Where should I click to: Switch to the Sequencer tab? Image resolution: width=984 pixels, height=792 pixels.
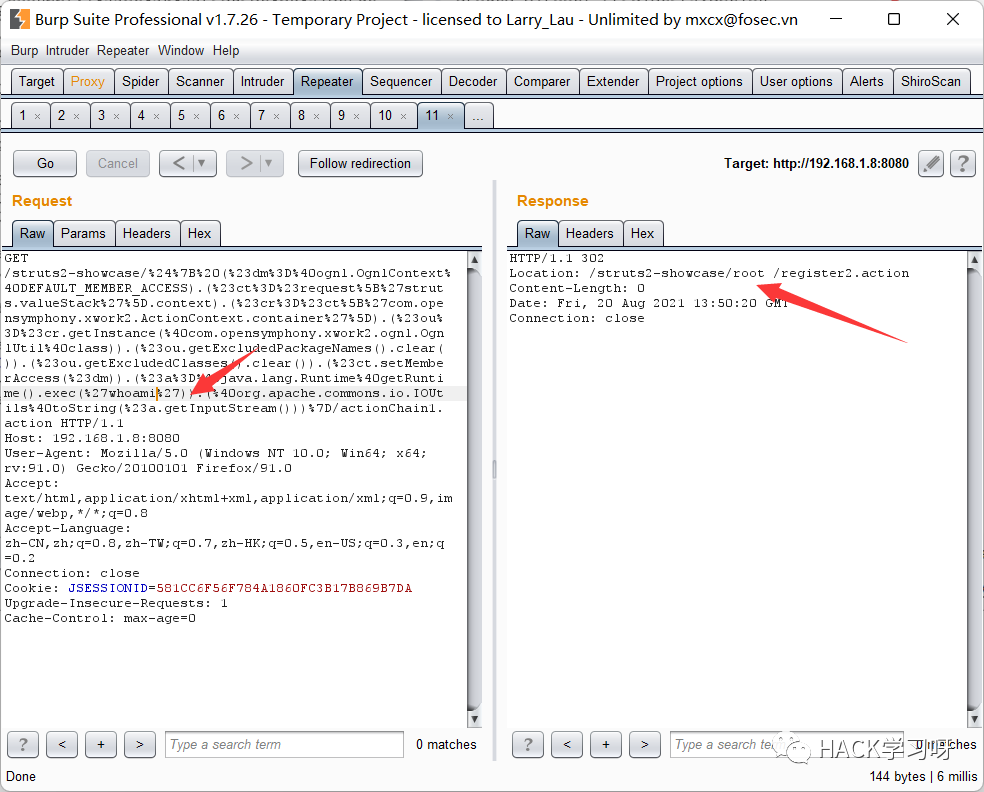pos(401,82)
